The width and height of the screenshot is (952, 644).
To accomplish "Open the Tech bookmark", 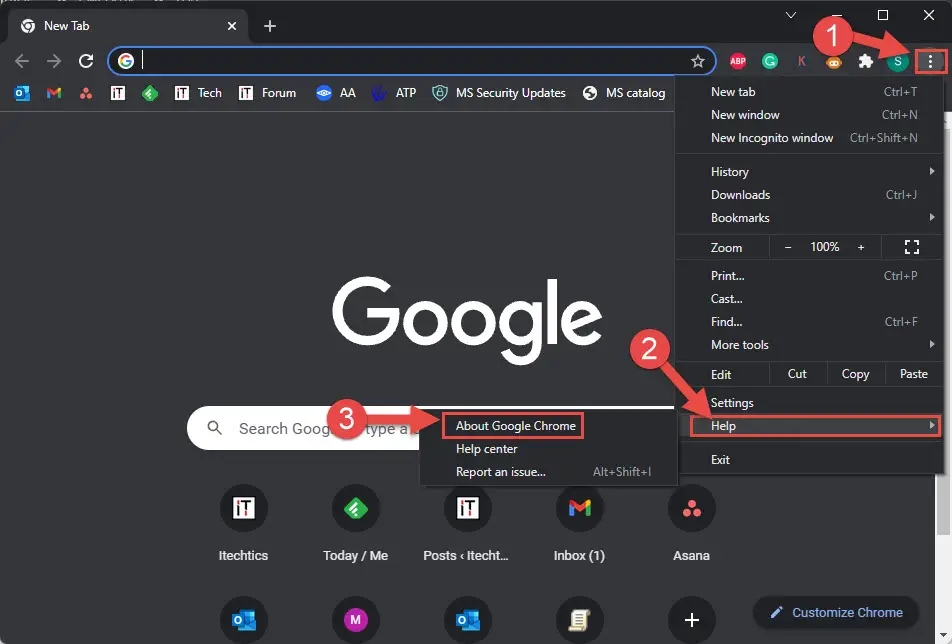I will pyautogui.click(x=198, y=93).
